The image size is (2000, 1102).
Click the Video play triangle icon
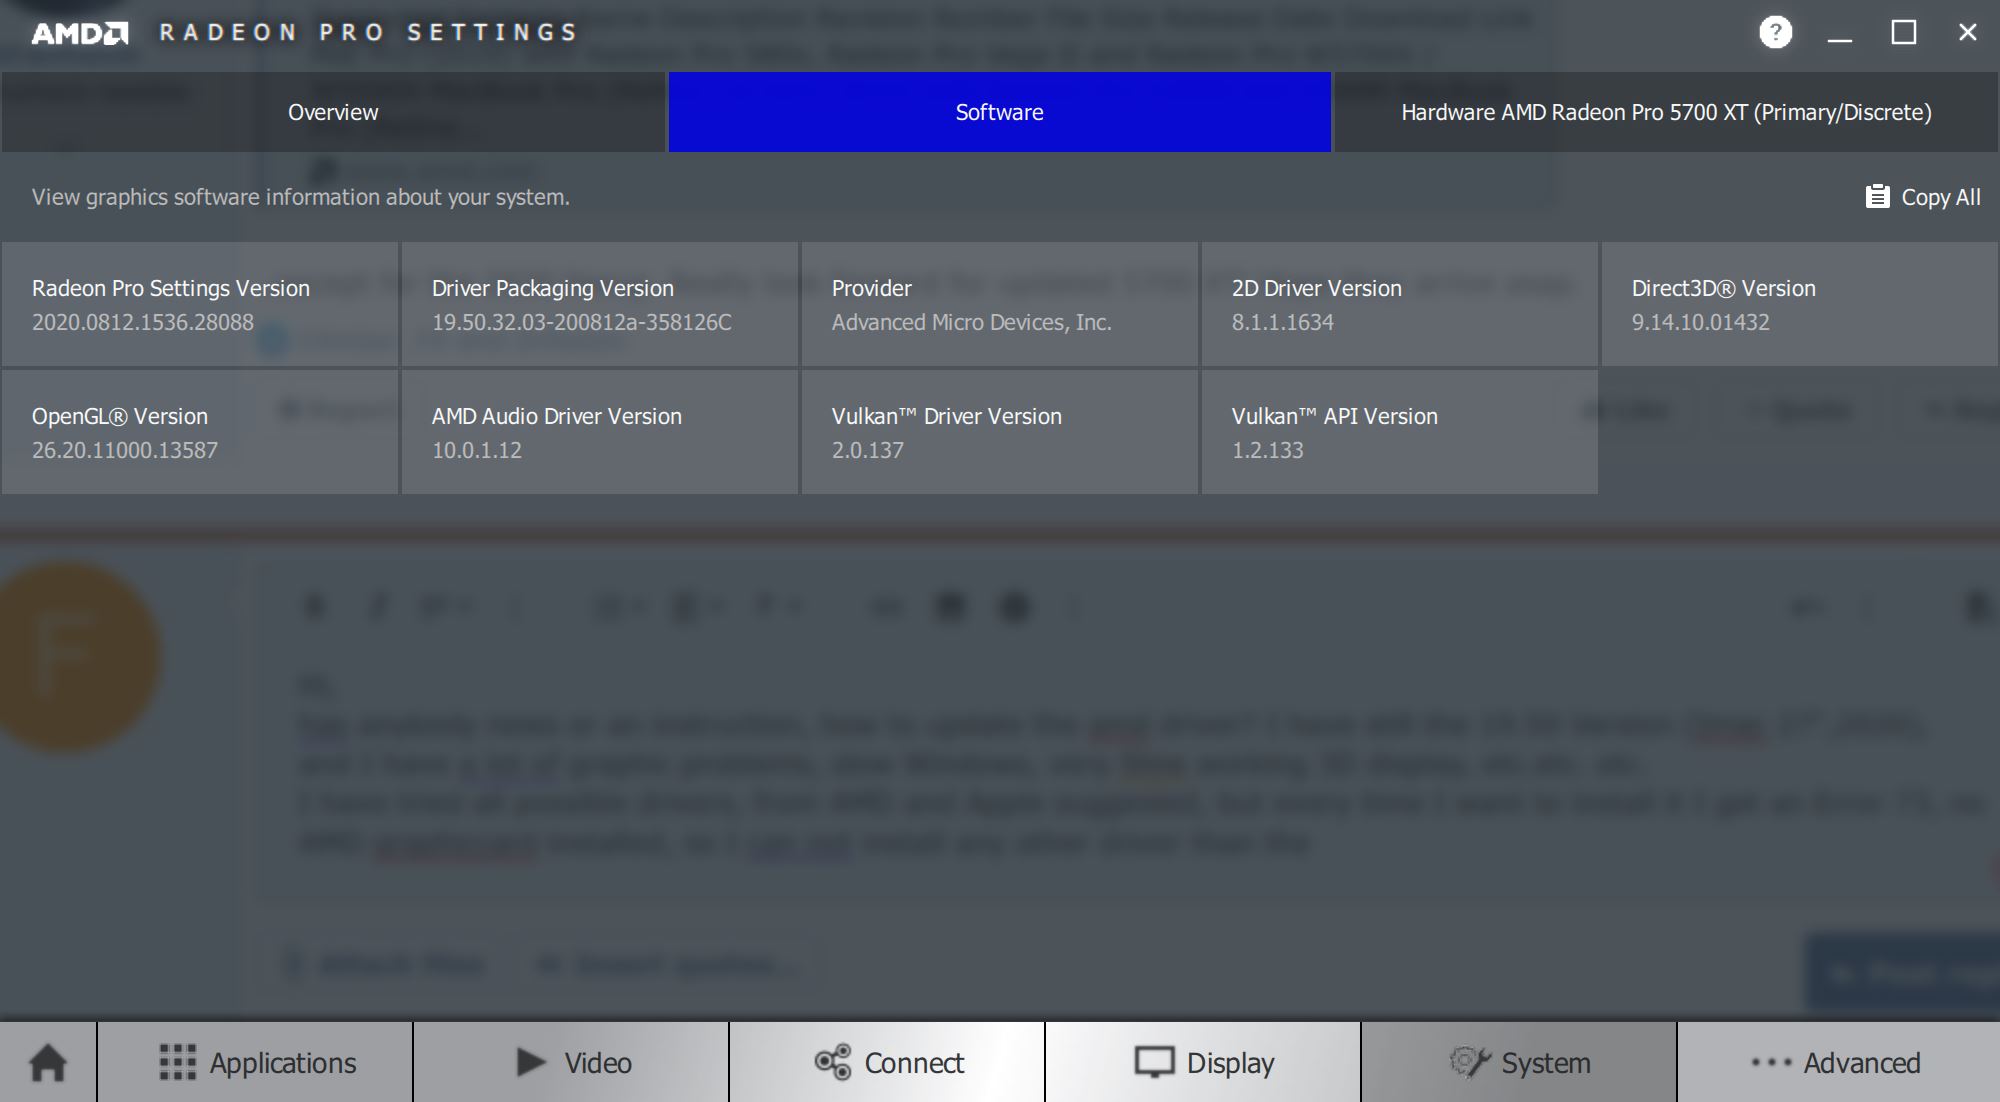tap(531, 1062)
